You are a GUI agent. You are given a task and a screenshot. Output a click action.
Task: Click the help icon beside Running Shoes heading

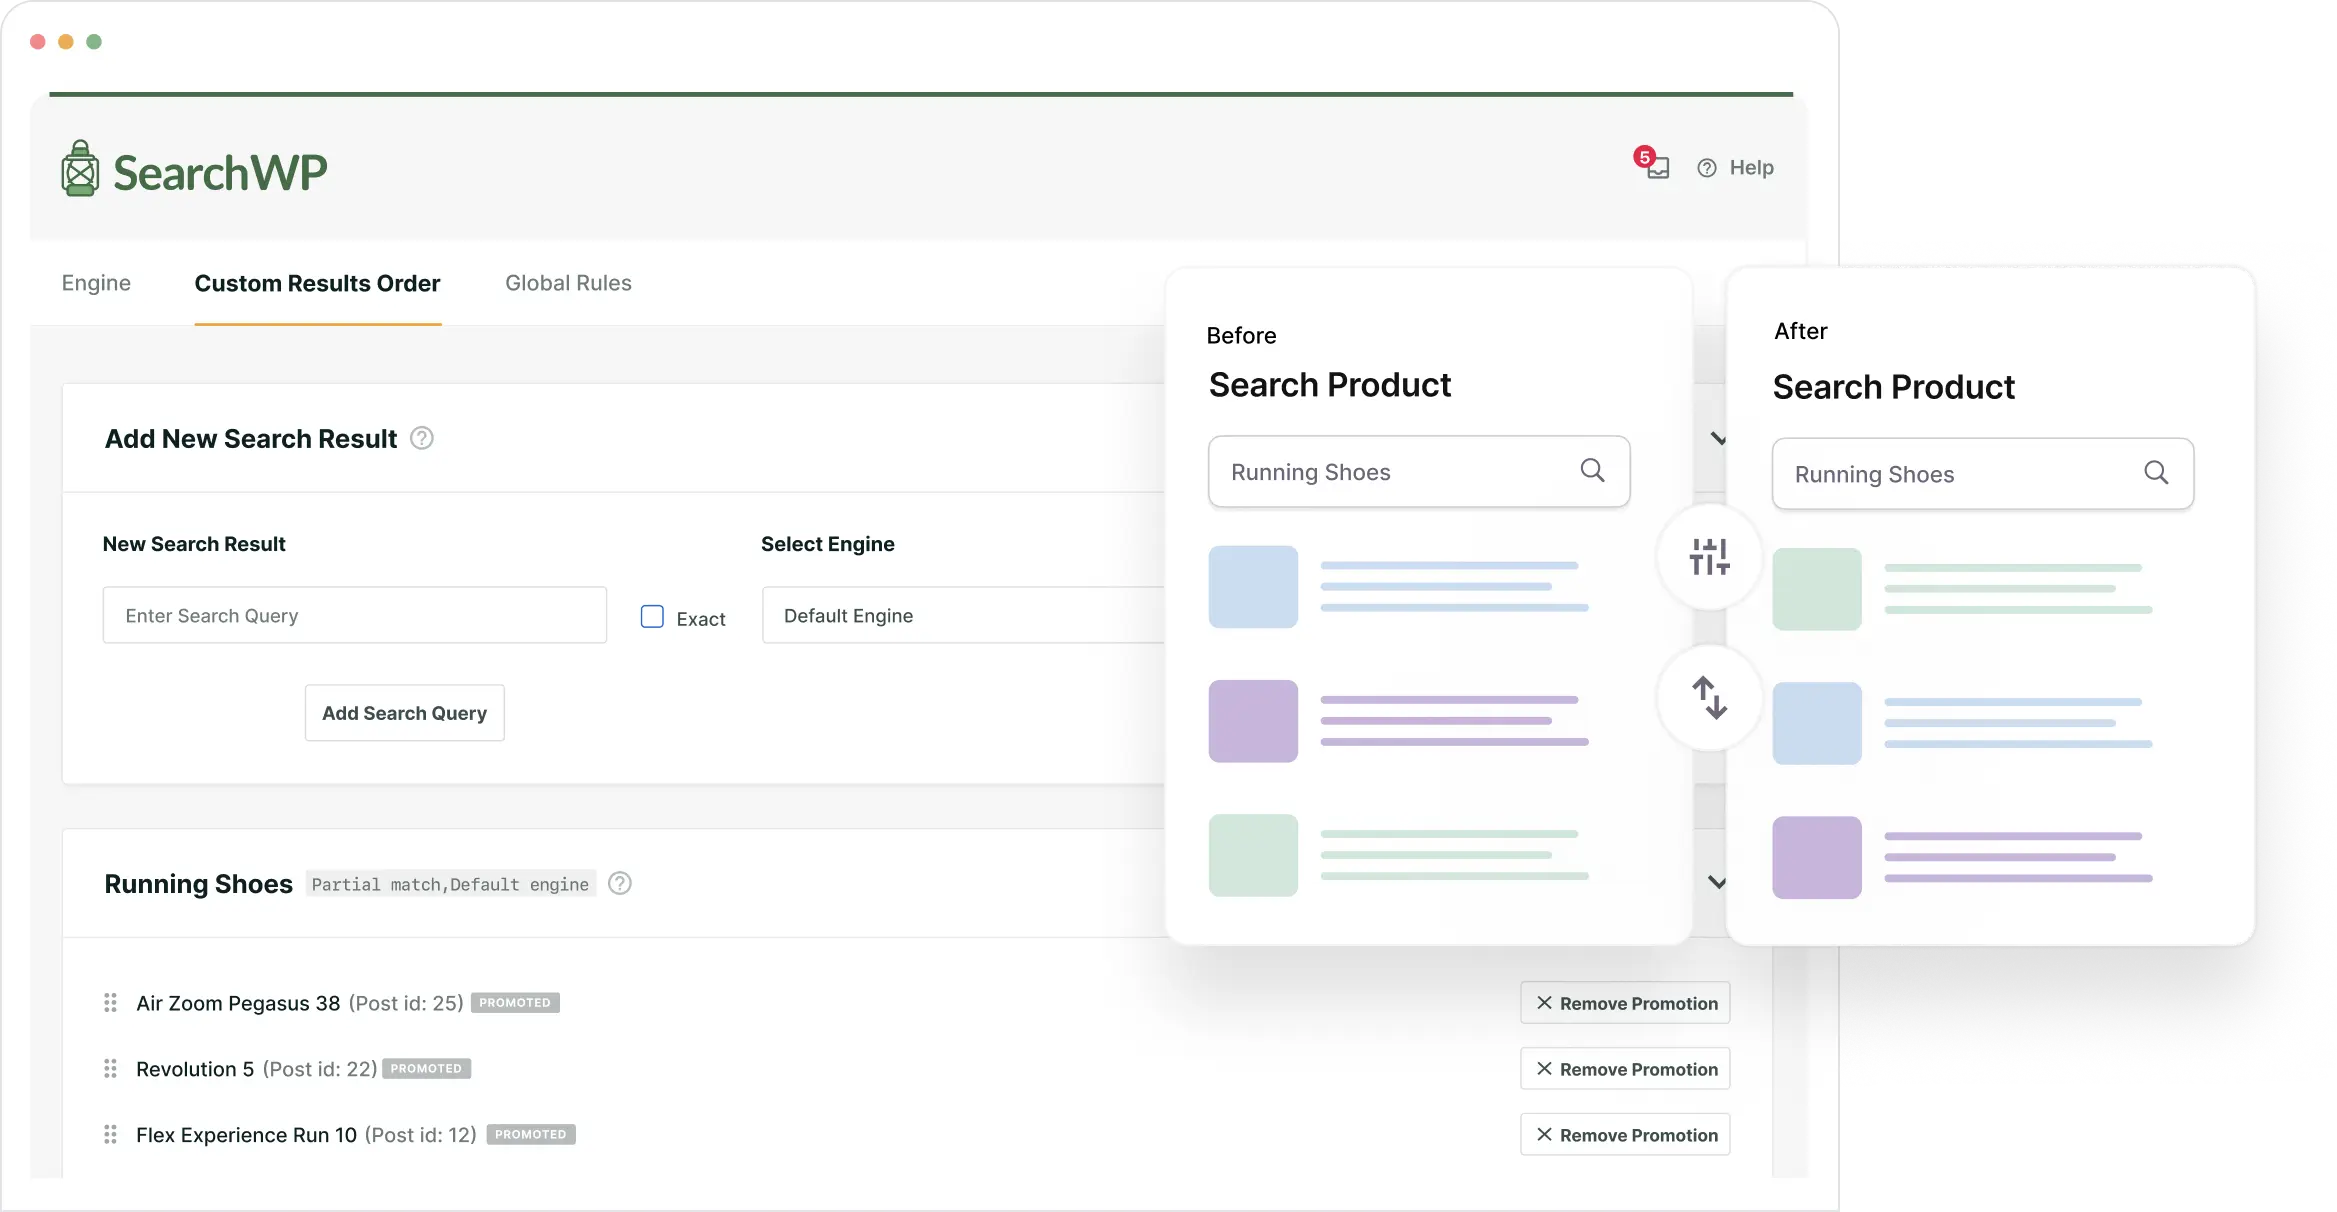pyautogui.click(x=619, y=883)
